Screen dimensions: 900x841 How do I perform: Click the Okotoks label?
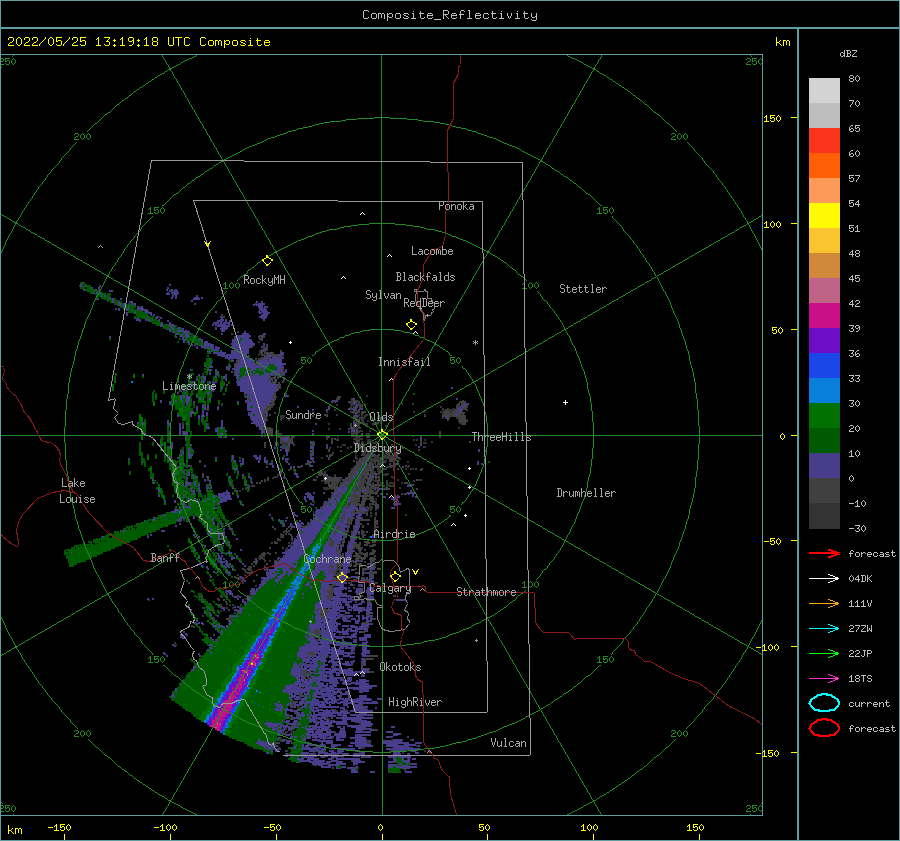coord(400,667)
